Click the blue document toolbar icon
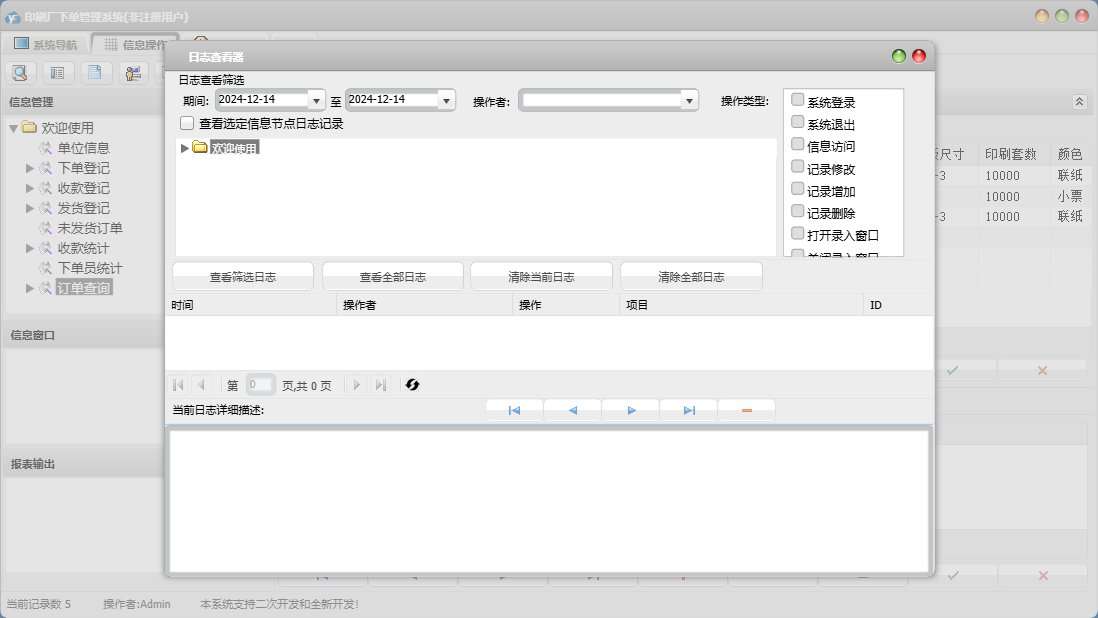The image size is (1098, 618). point(95,73)
